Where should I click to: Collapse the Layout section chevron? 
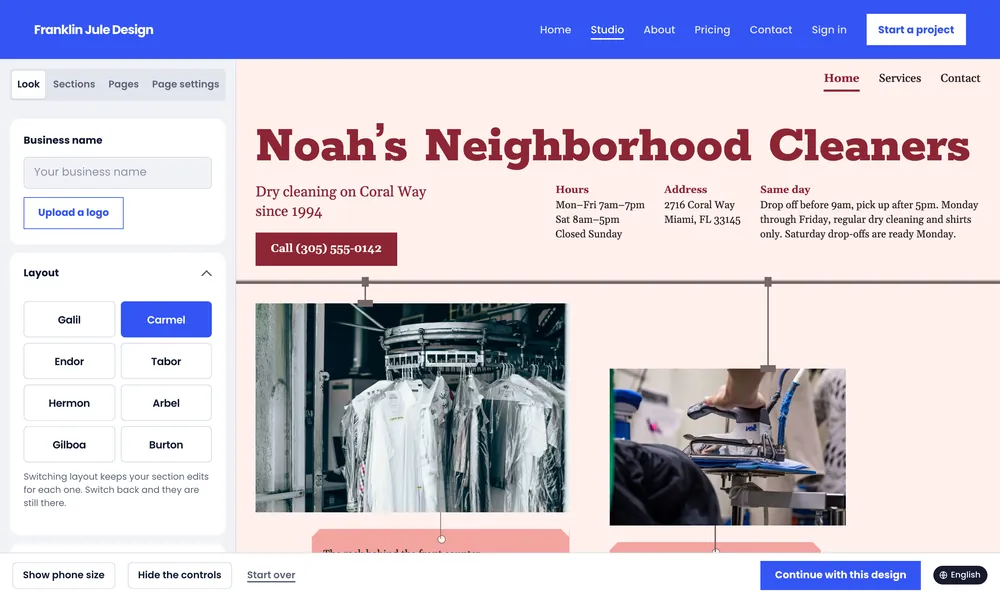click(206, 273)
